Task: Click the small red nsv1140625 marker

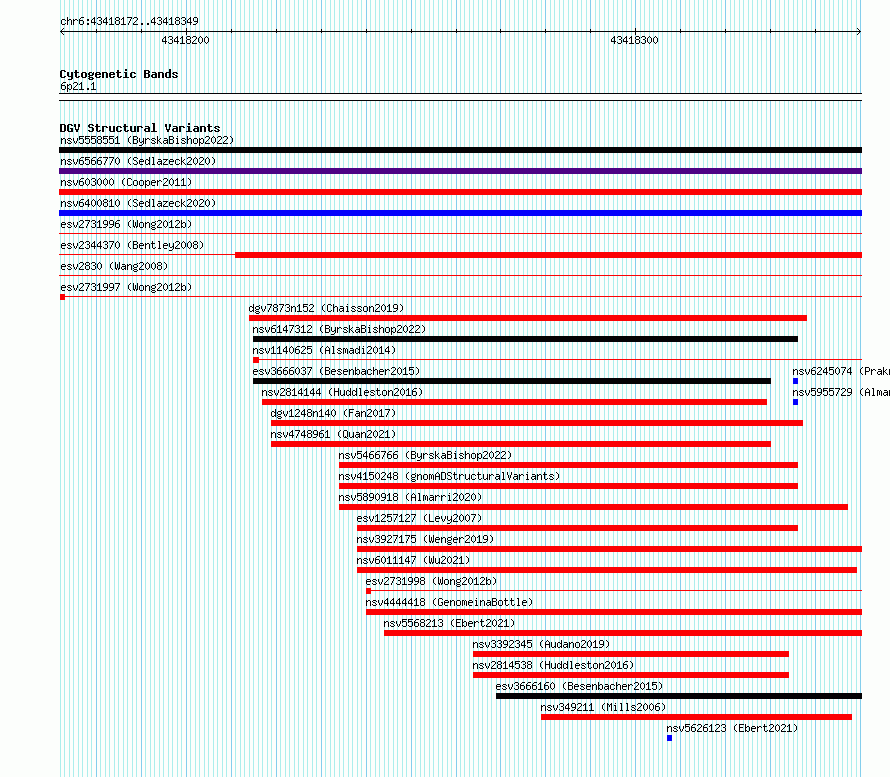Action: tap(256, 360)
